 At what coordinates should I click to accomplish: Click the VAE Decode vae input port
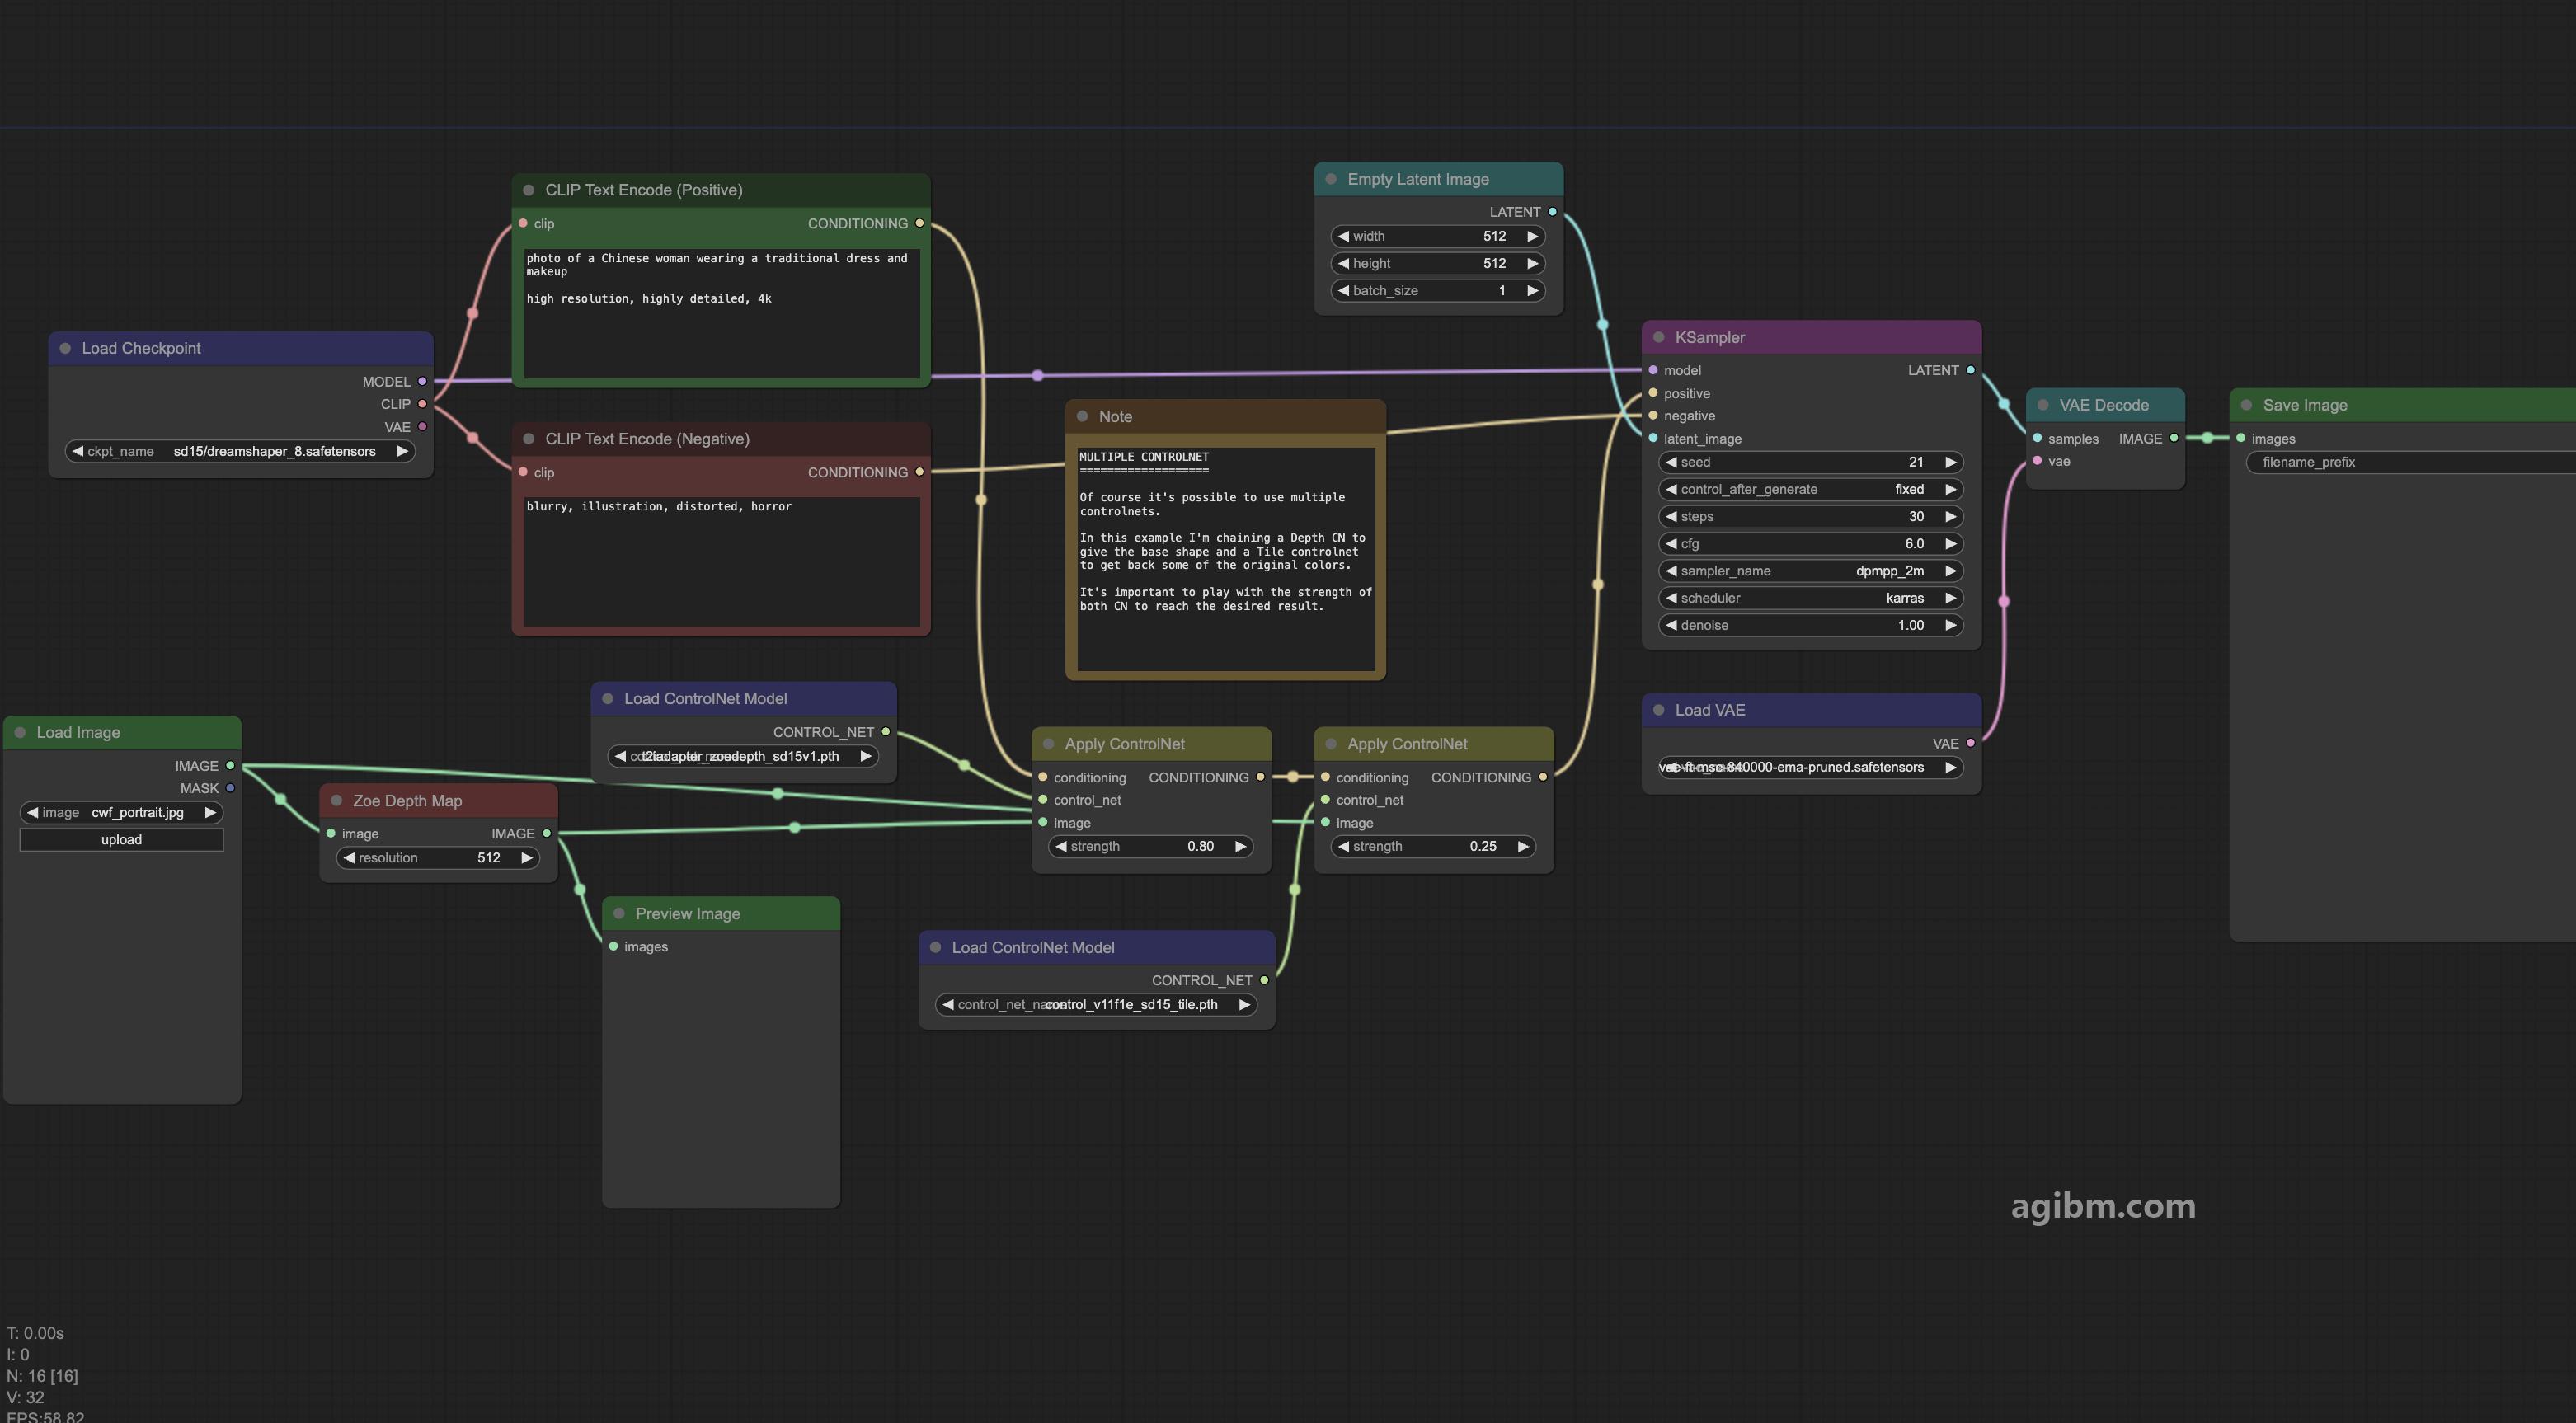(x=2037, y=460)
